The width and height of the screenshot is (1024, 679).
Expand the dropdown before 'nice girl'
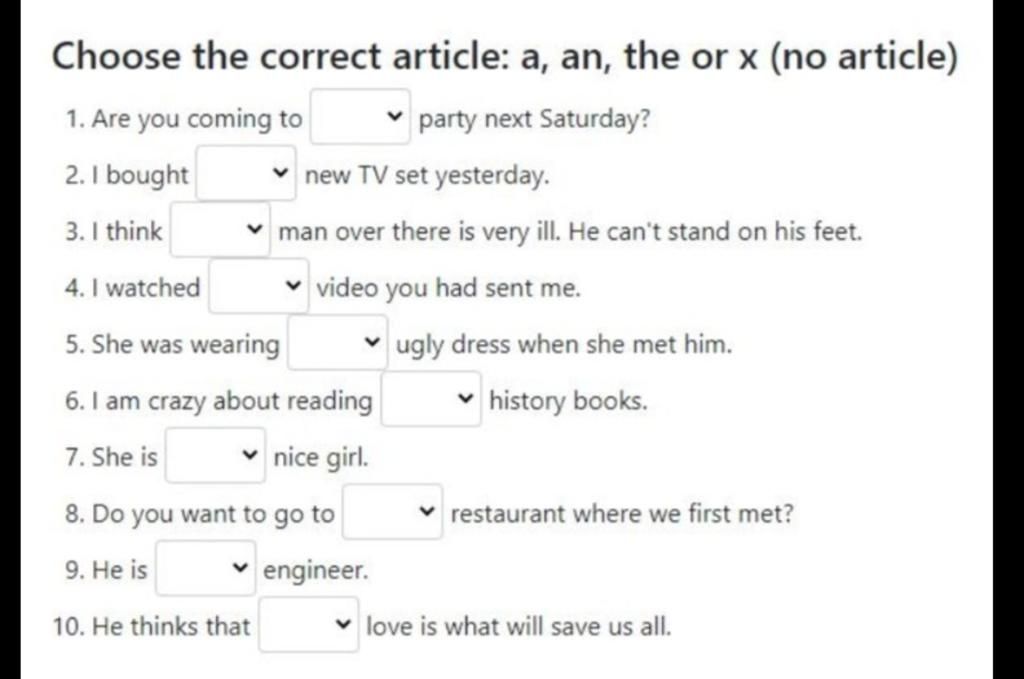point(216,456)
